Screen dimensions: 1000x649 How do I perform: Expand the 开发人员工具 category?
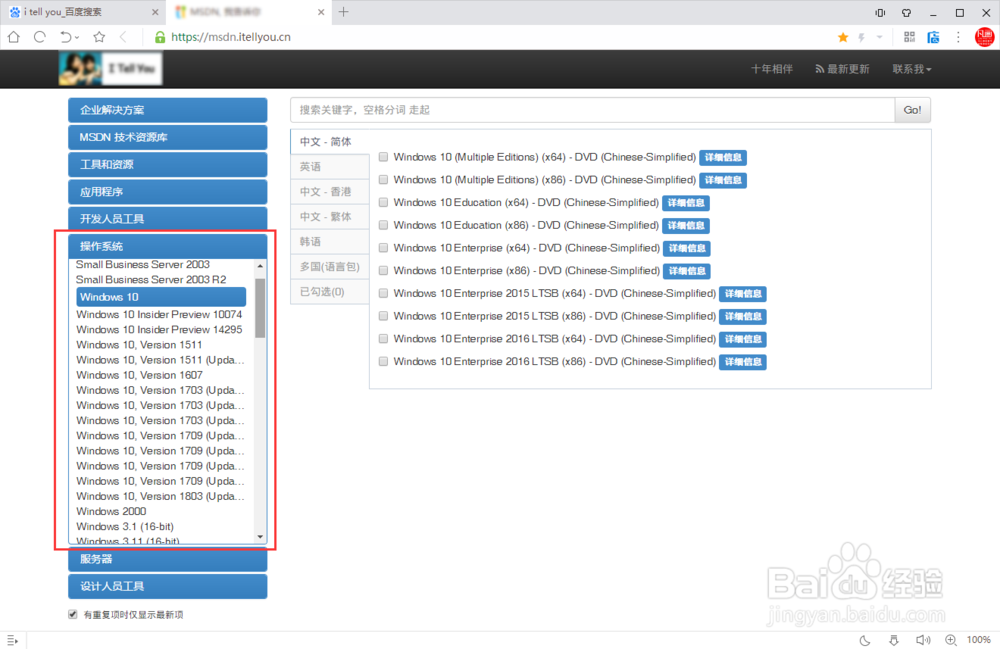tap(168, 219)
